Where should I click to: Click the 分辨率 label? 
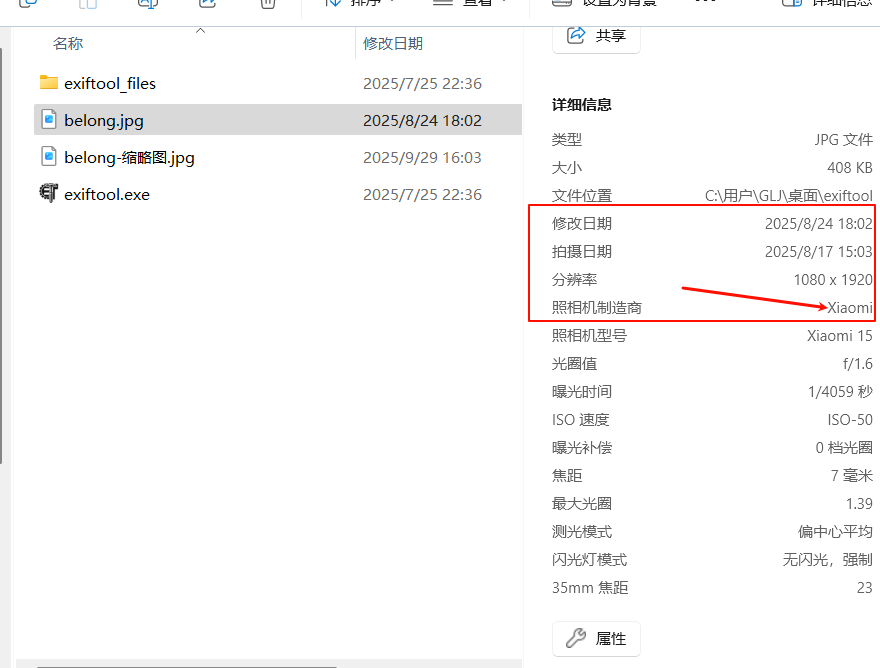click(574, 280)
